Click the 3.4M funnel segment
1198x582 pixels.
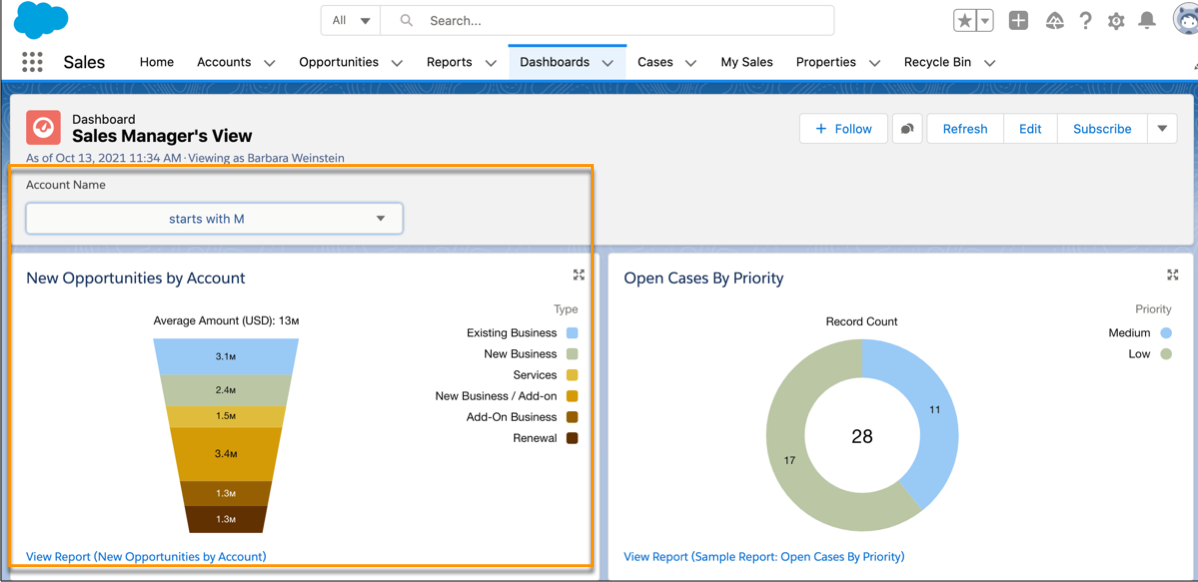(x=226, y=454)
